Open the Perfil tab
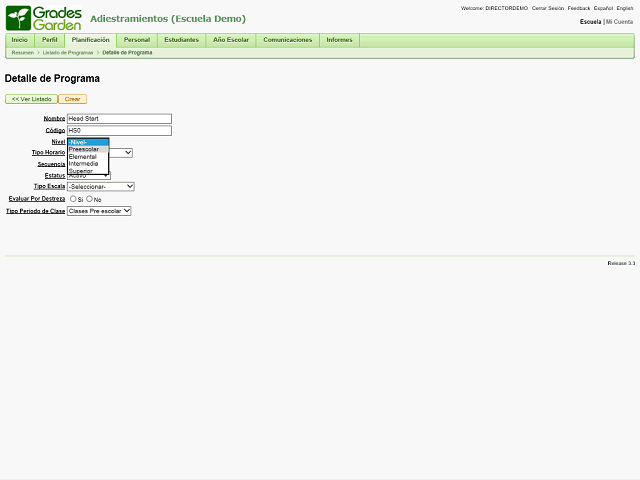The width and height of the screenshot is (640, 480). click(50, 40)
